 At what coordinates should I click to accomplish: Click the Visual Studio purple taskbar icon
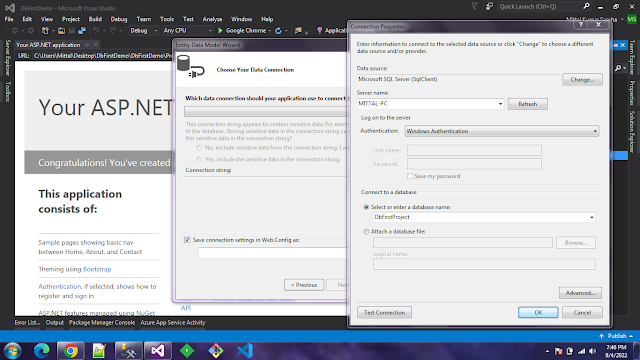(x=158, y=351)
